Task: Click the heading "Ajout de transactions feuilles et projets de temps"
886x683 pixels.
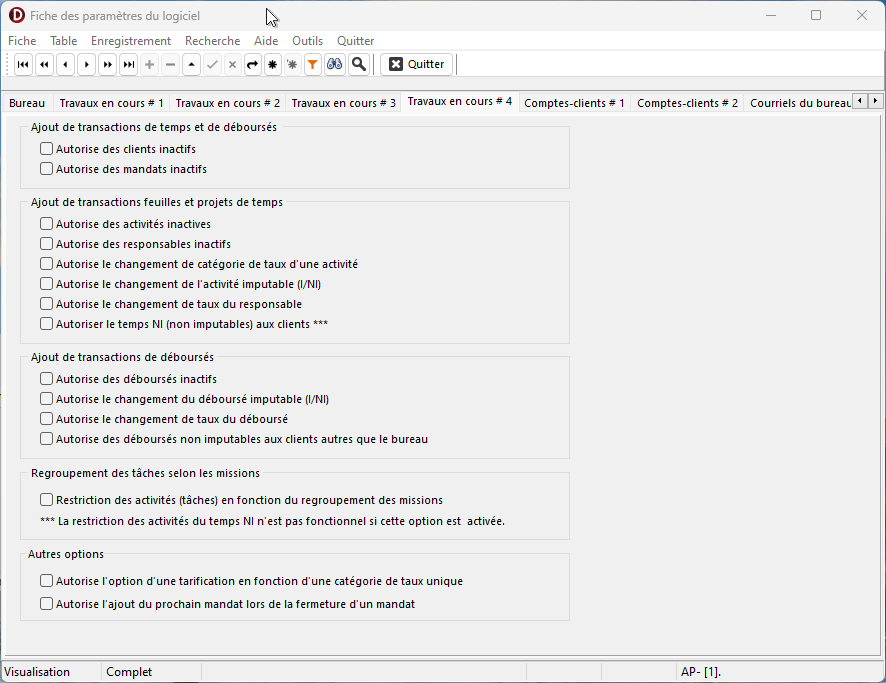Action: (x=157, y=202)
